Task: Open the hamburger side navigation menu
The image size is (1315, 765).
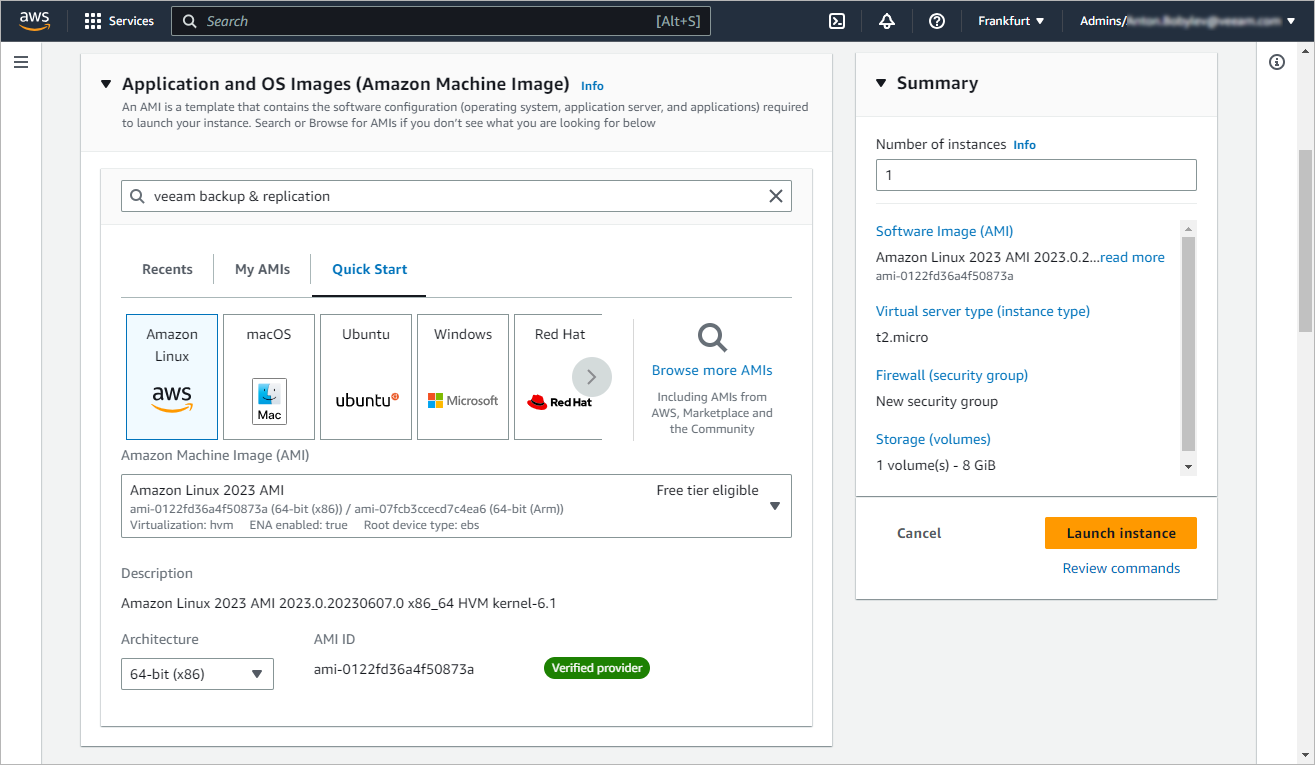Action: (21, 62)
